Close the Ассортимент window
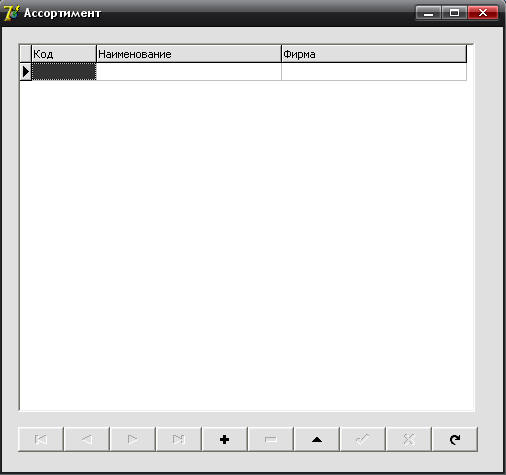The height and width of the screenshot is (475, 506). coord(483,13)
